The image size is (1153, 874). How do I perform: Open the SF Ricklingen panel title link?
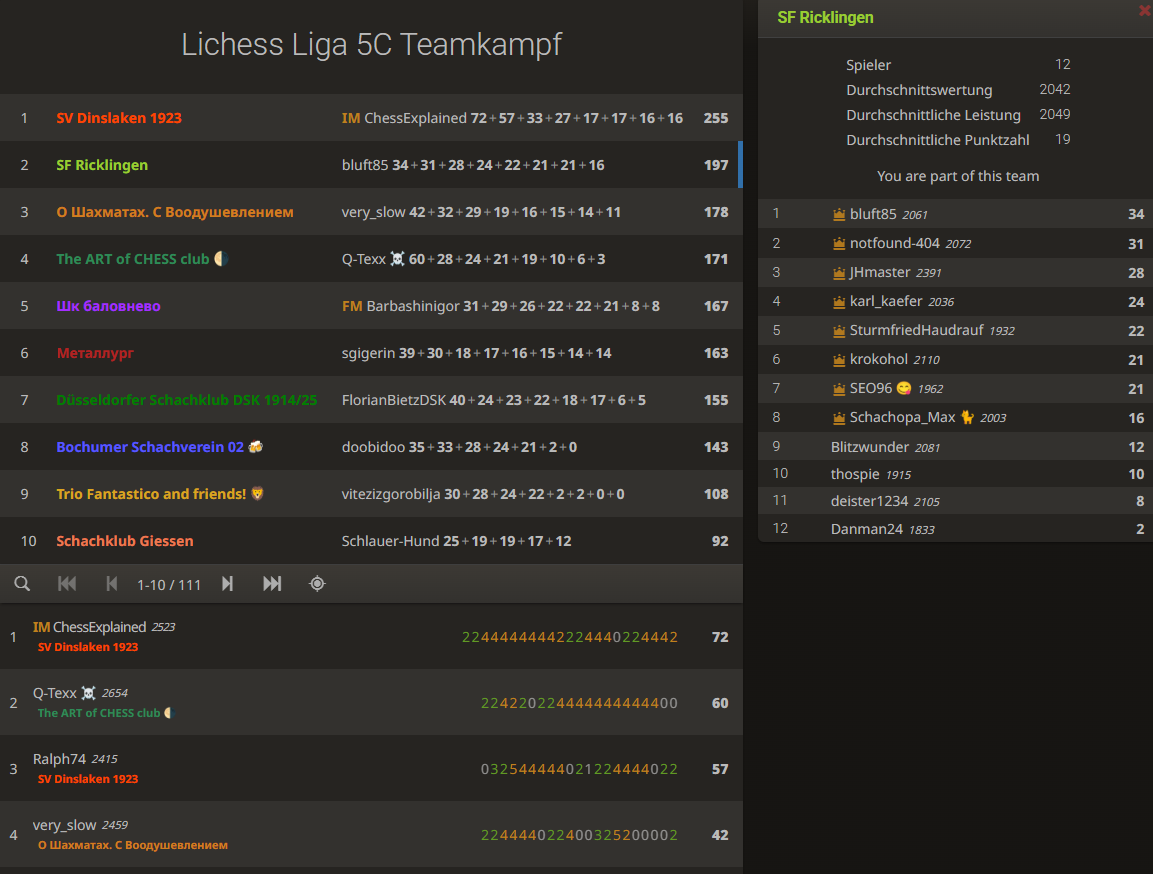825,18
